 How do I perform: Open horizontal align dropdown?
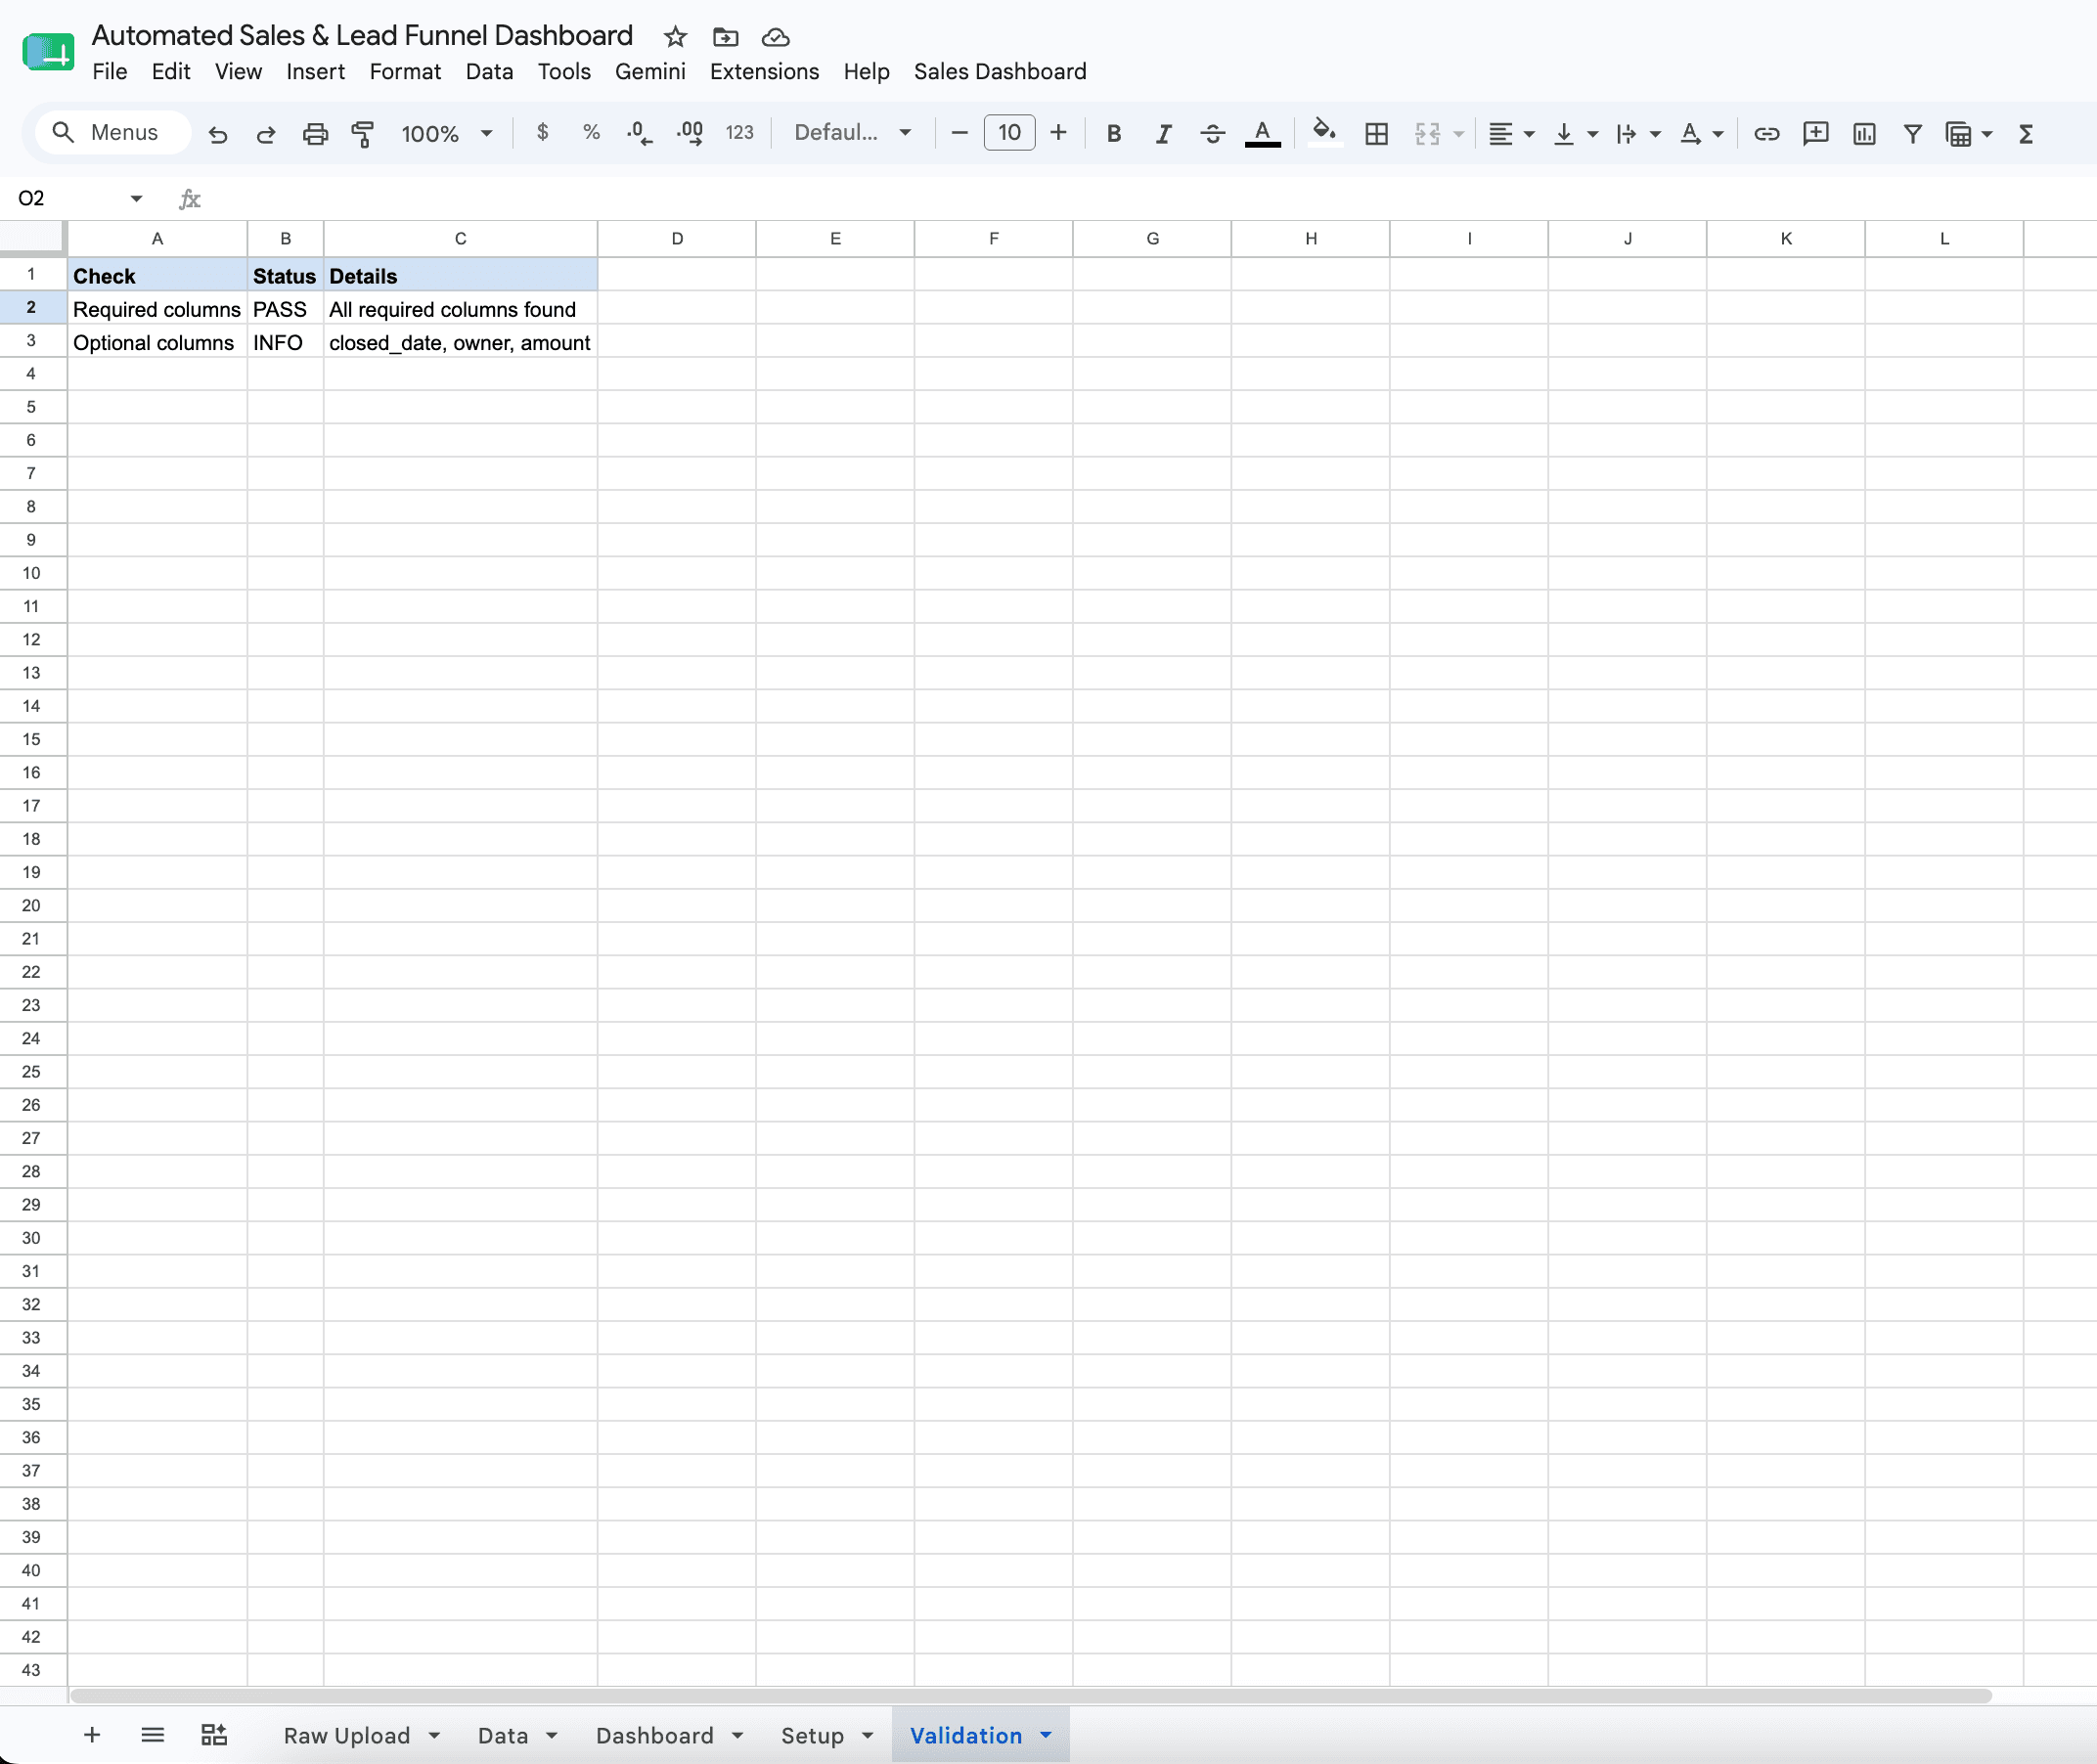(1510, 133)
